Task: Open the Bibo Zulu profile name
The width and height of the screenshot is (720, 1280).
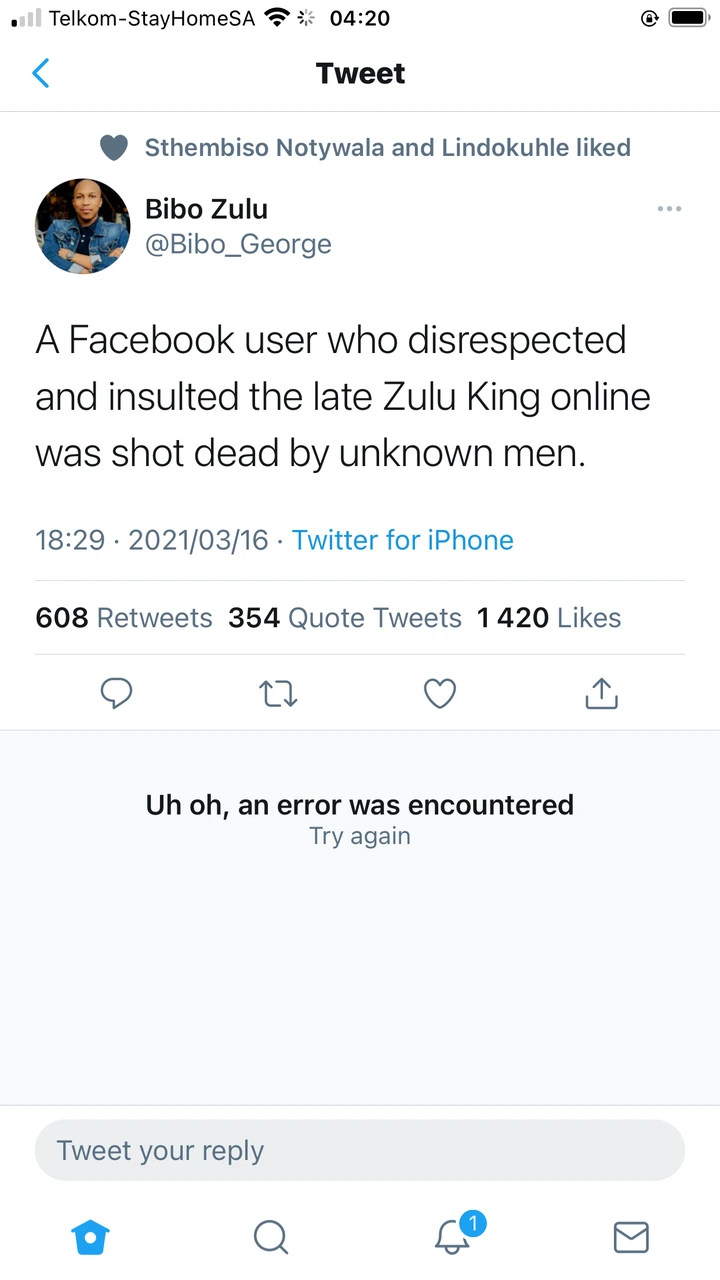Action: coord(206,209)
